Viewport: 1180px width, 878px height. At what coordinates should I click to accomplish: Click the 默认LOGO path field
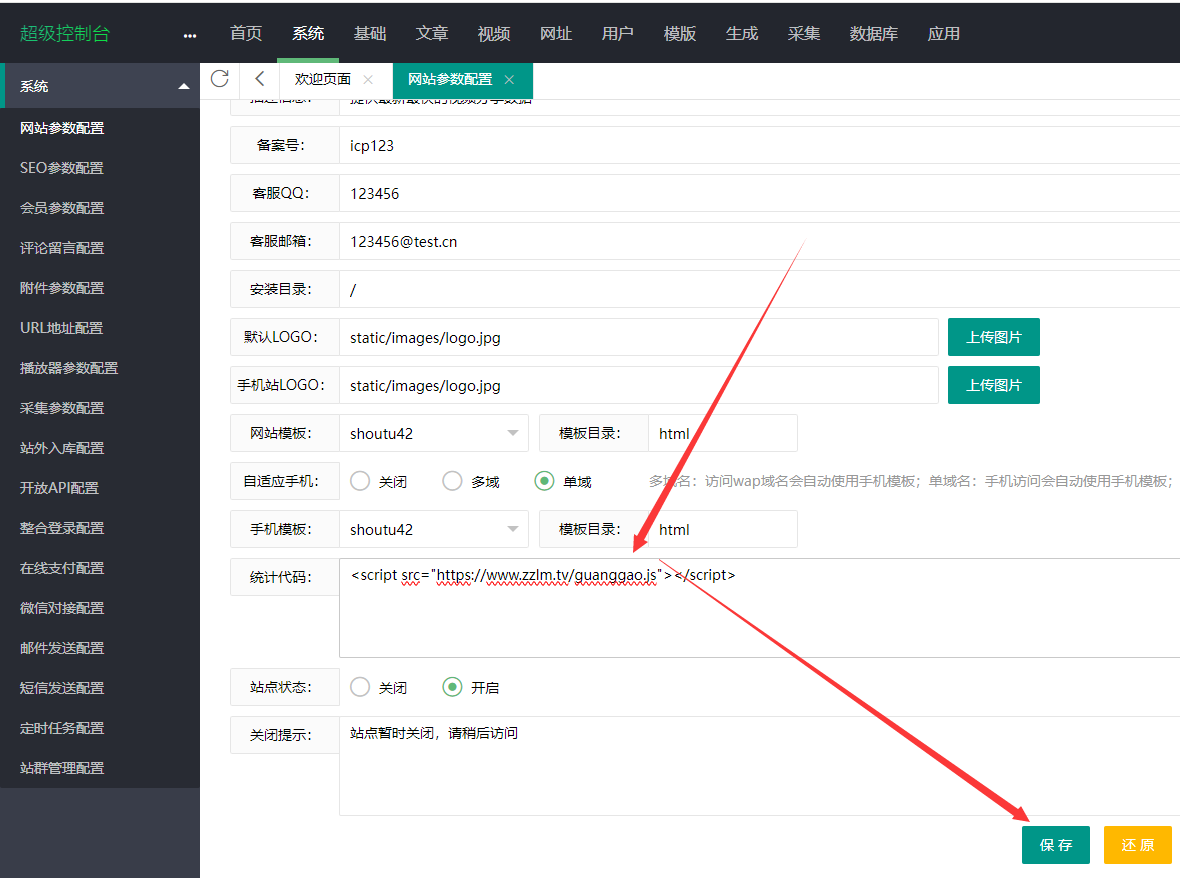coord(639,337)
